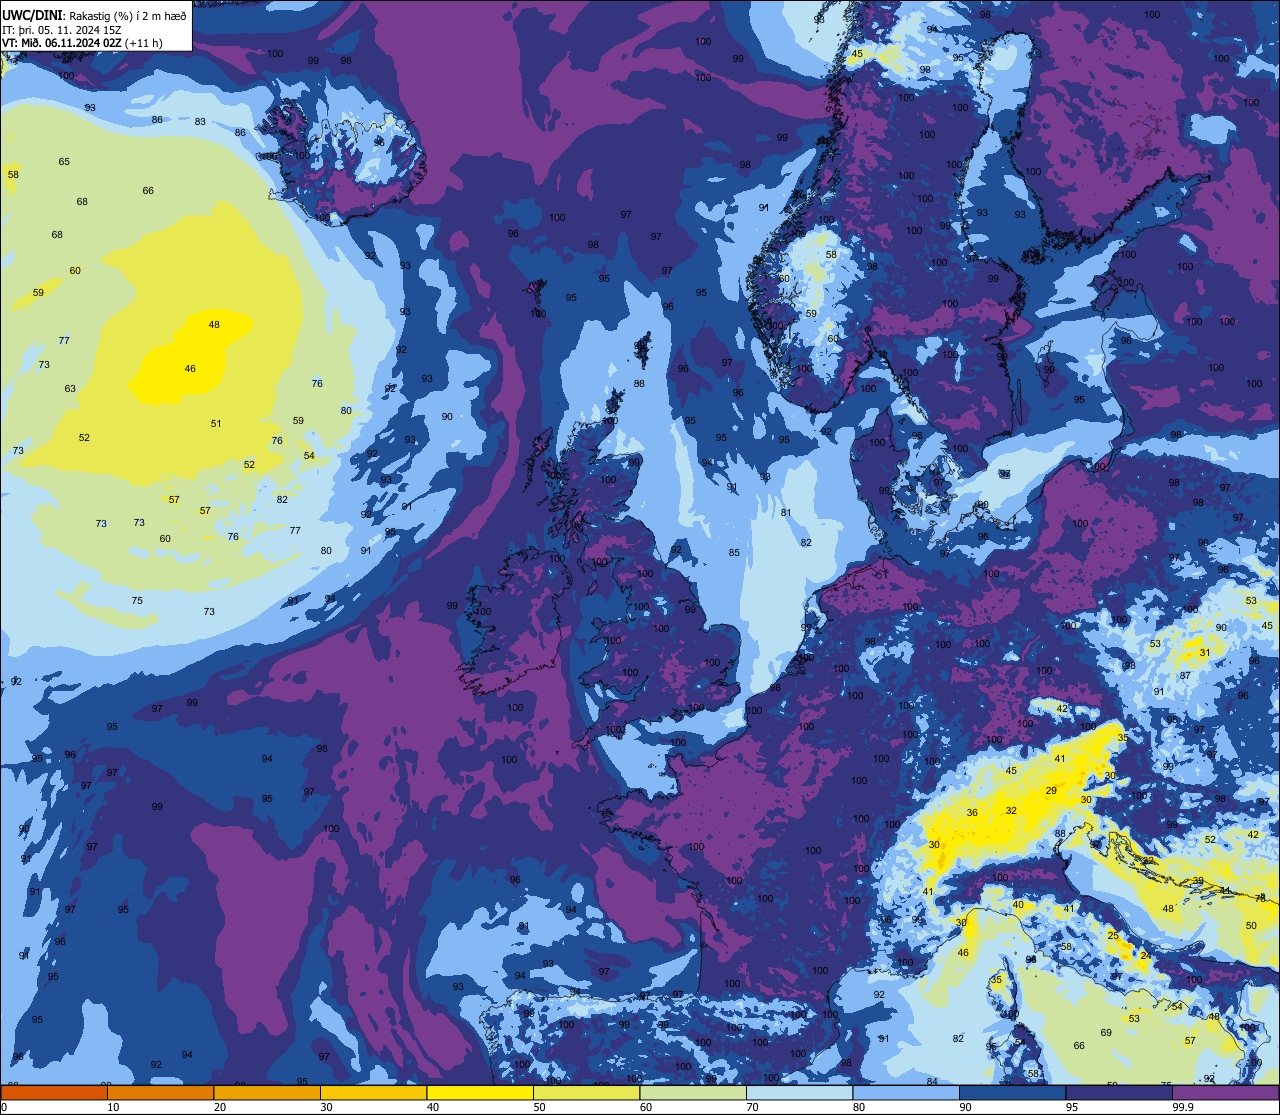
Task: Click the legend swatch between 10 and 20
Action: [160, 1093]
